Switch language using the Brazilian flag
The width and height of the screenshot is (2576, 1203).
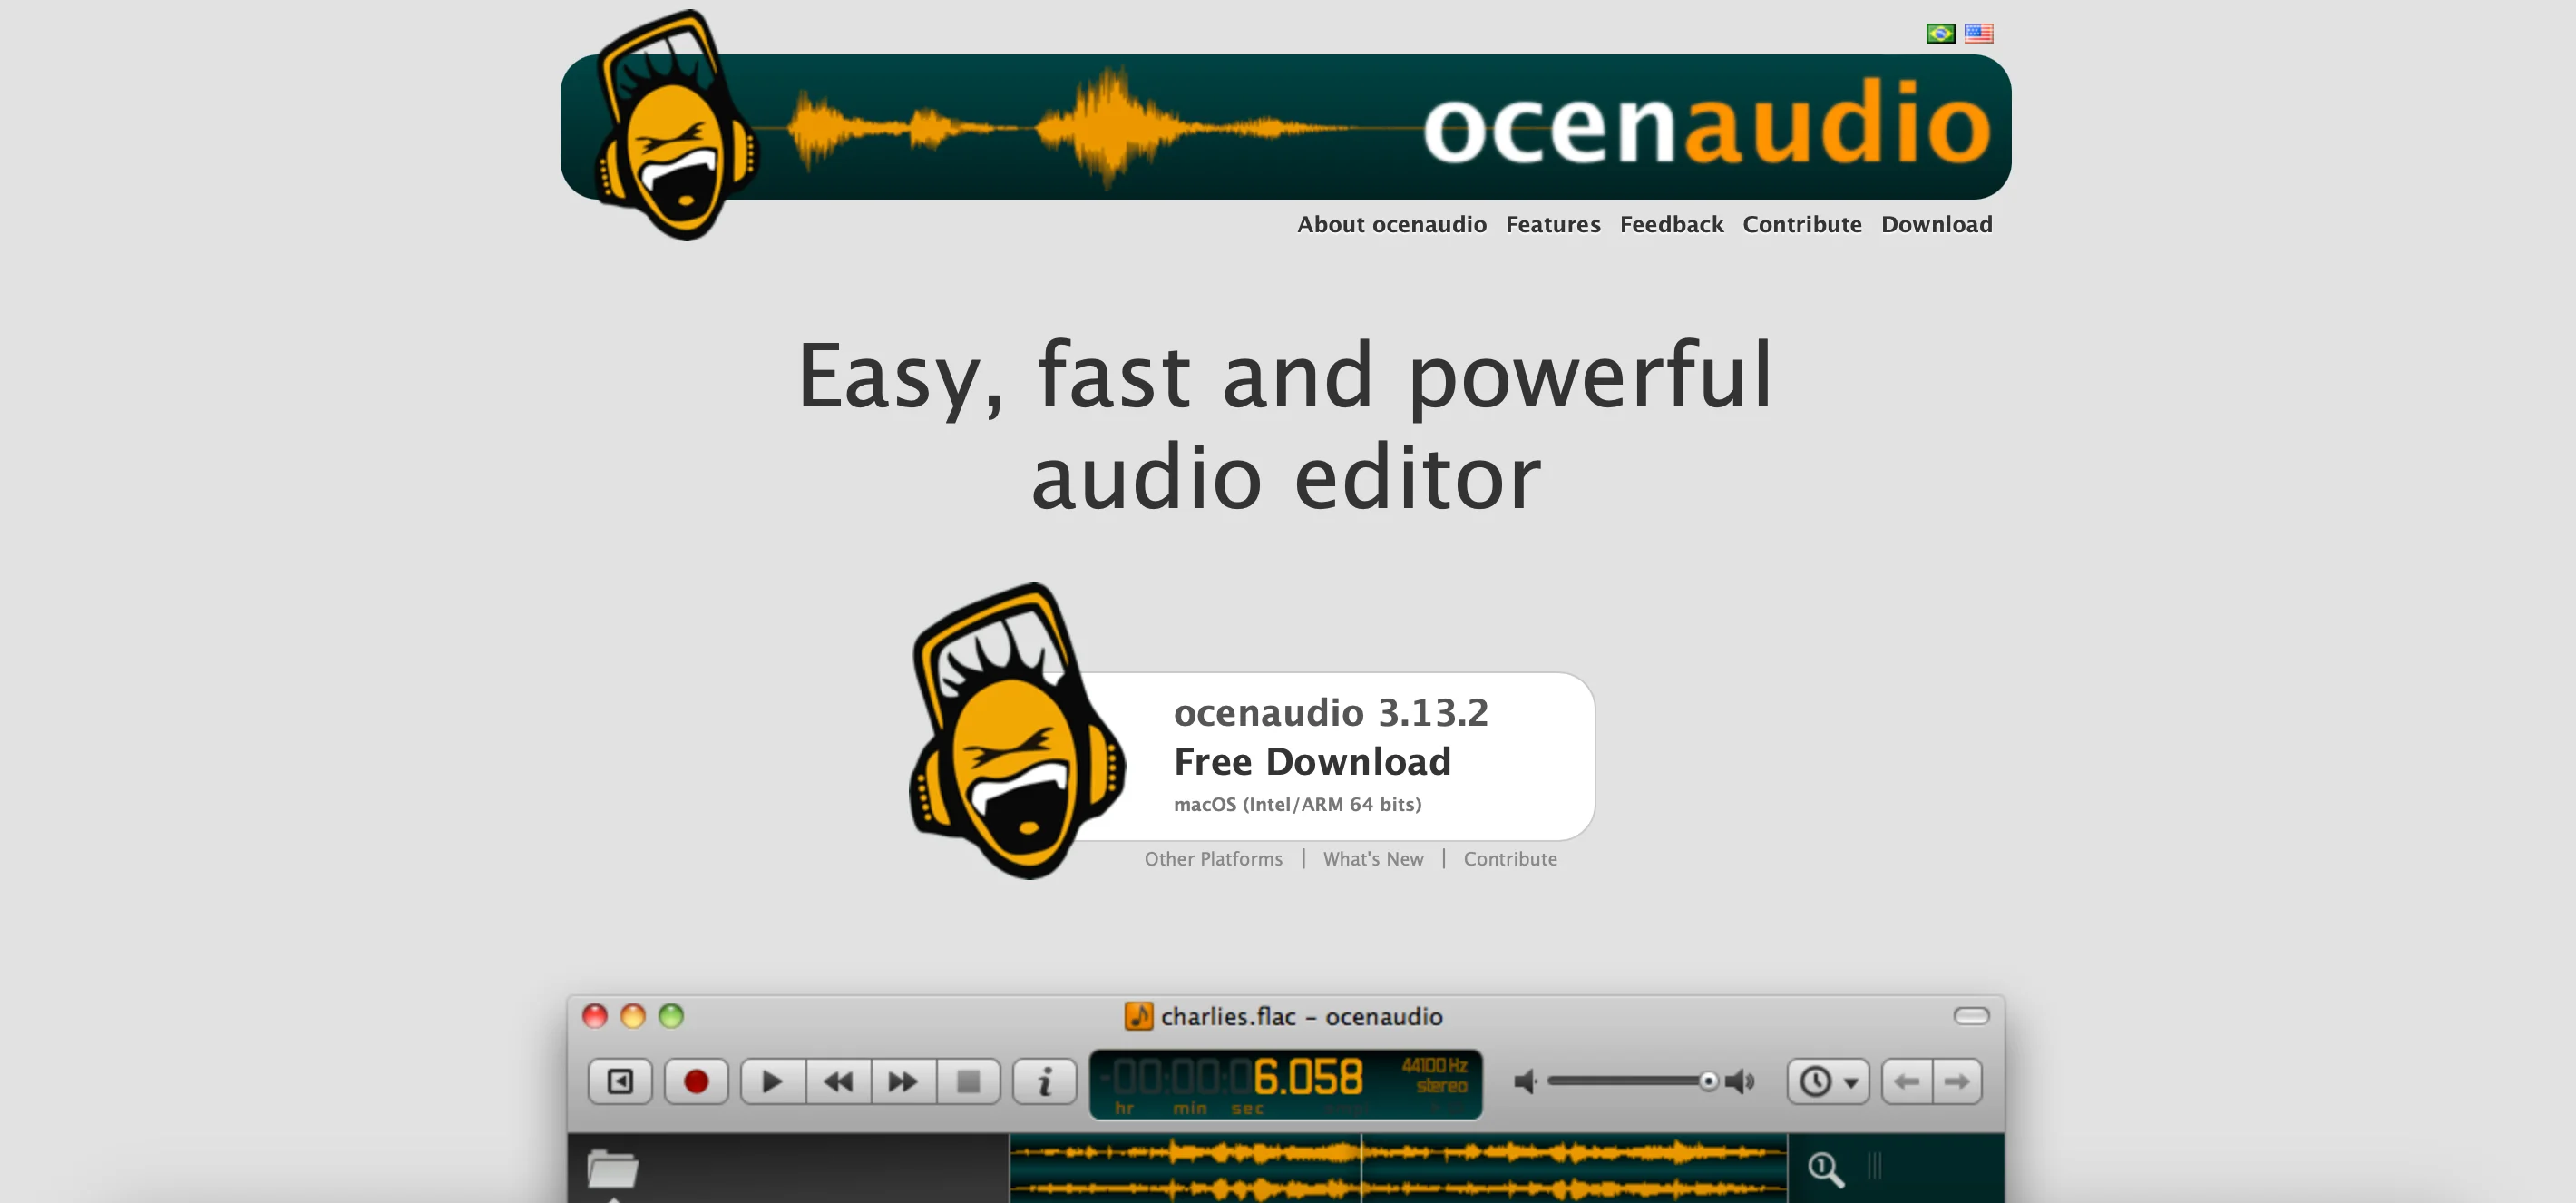pyautogui.click(x=1939, y=33)
